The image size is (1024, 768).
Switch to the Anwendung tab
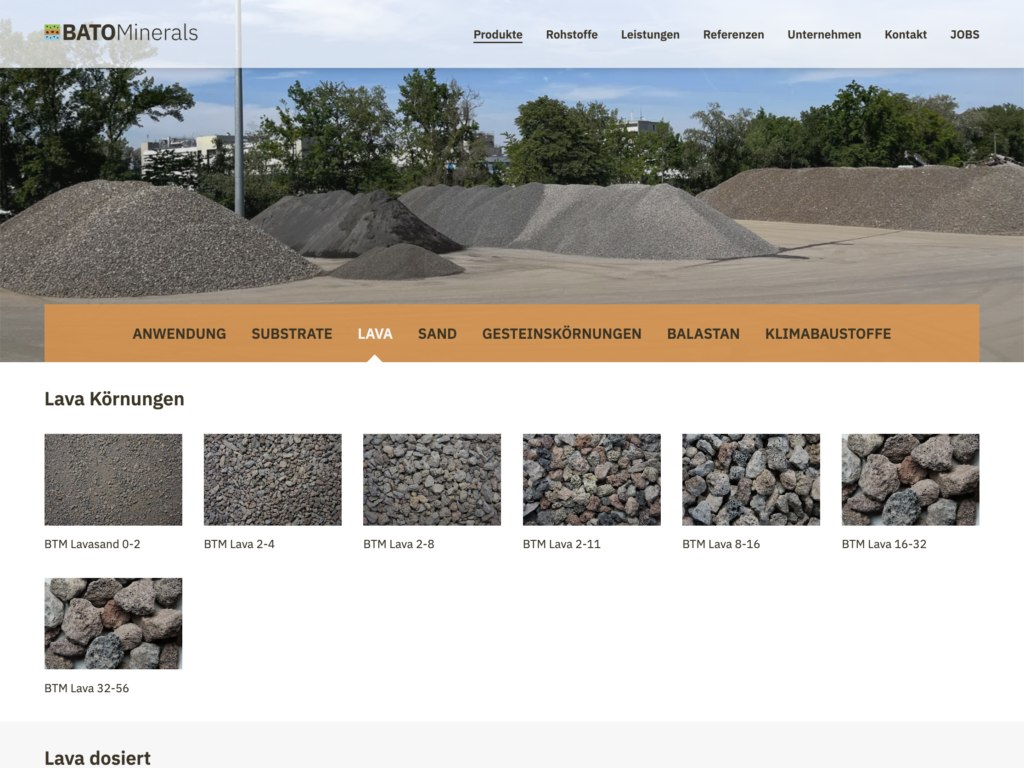coord(179,334)
